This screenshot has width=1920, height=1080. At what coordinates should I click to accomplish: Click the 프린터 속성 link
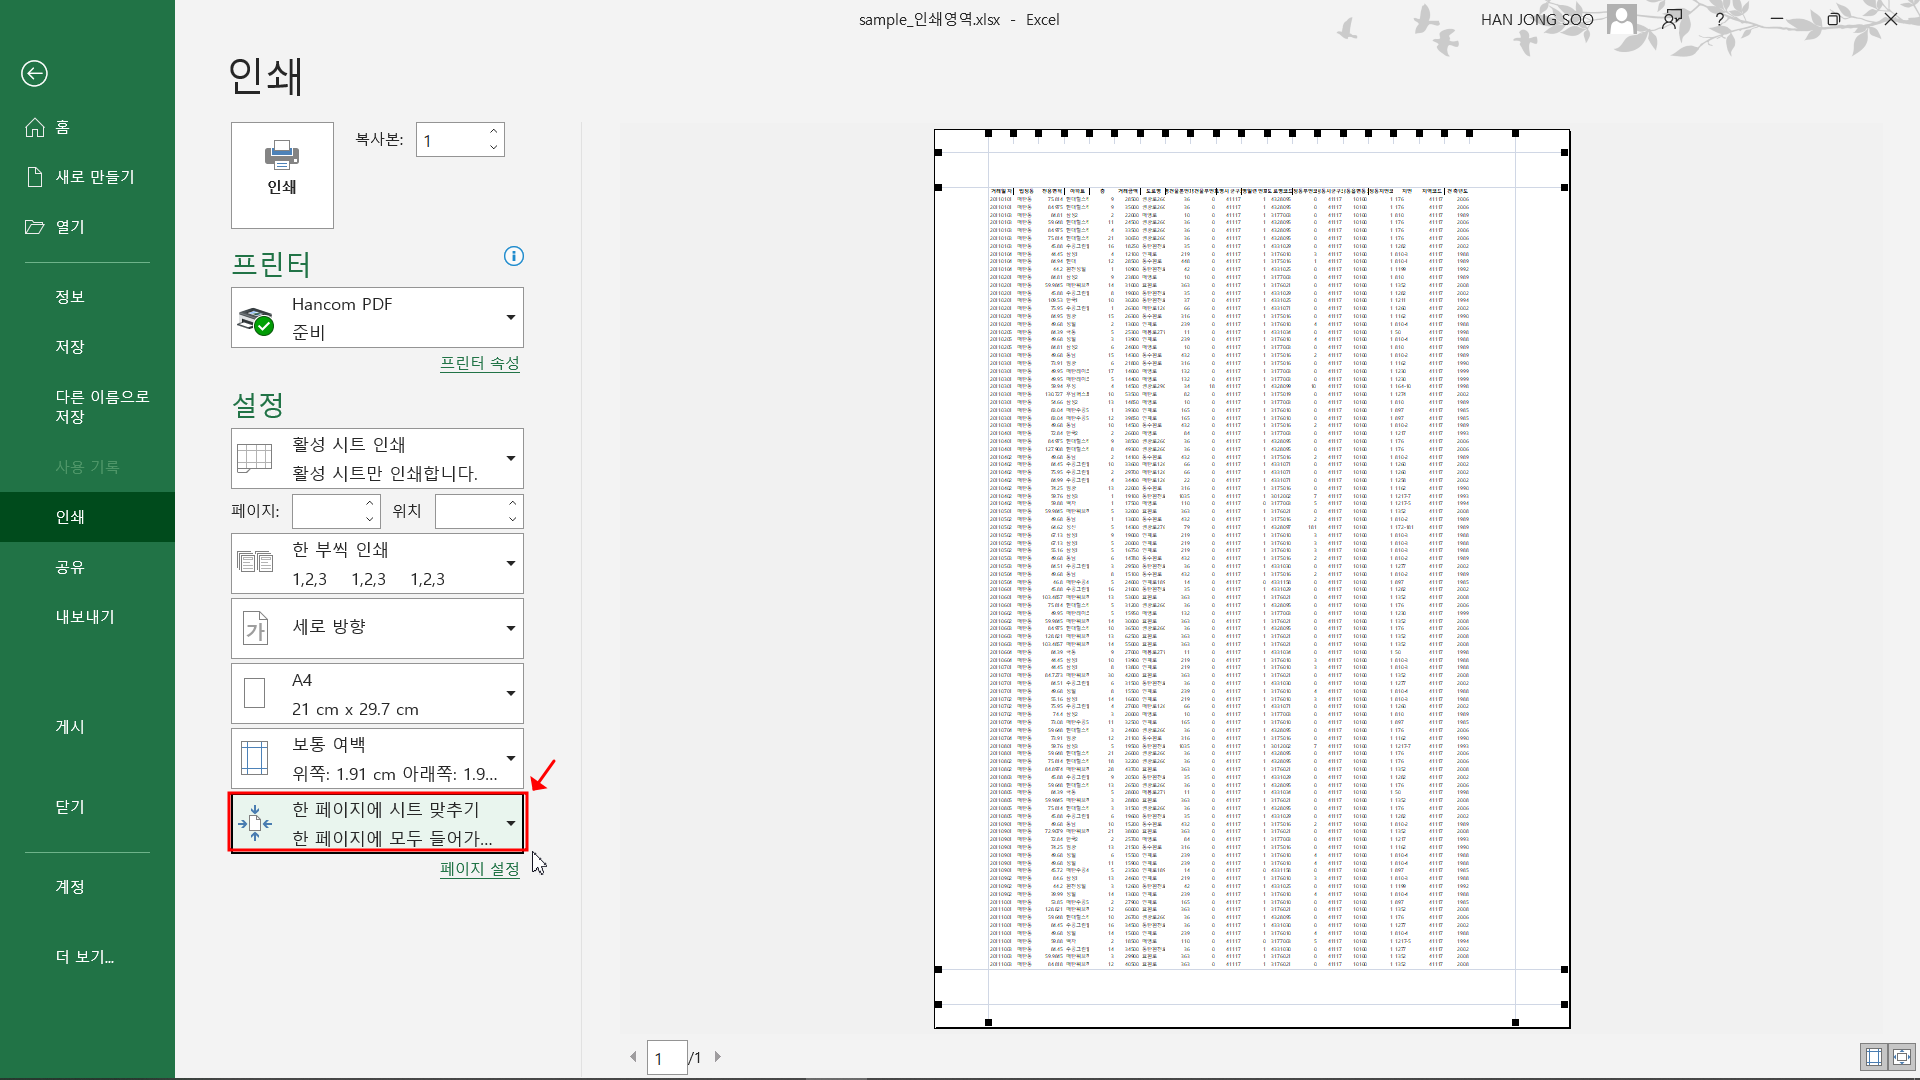pyautogui.click(x=480, y=363)
